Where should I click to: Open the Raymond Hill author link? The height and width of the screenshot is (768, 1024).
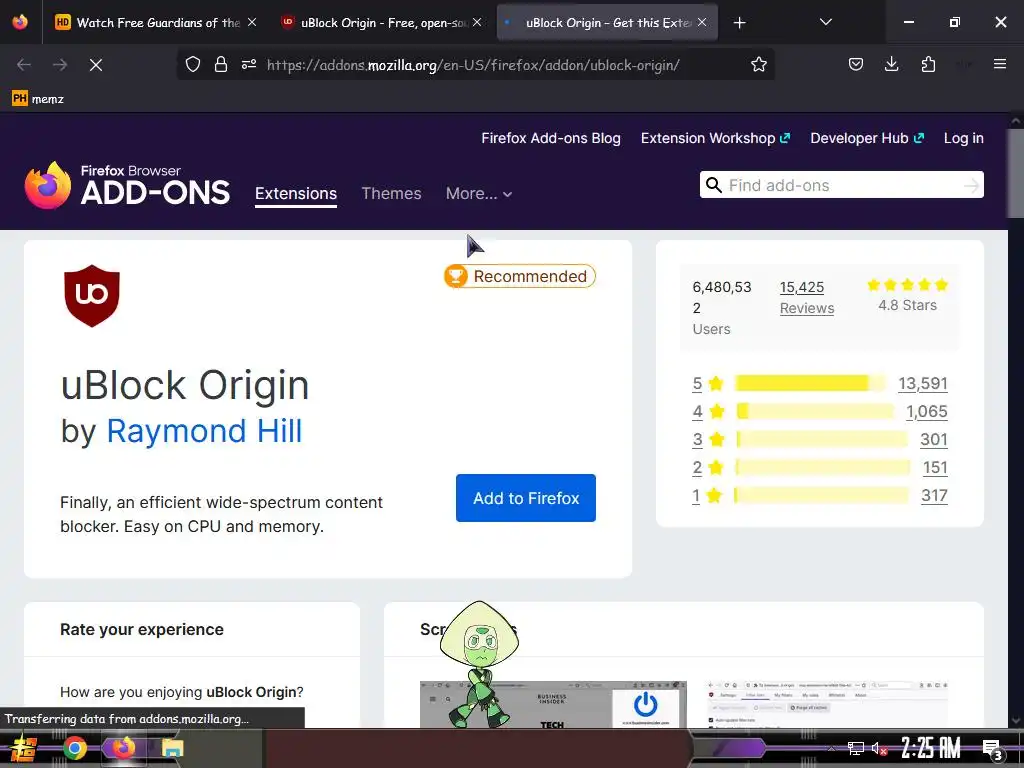(204, 432)
